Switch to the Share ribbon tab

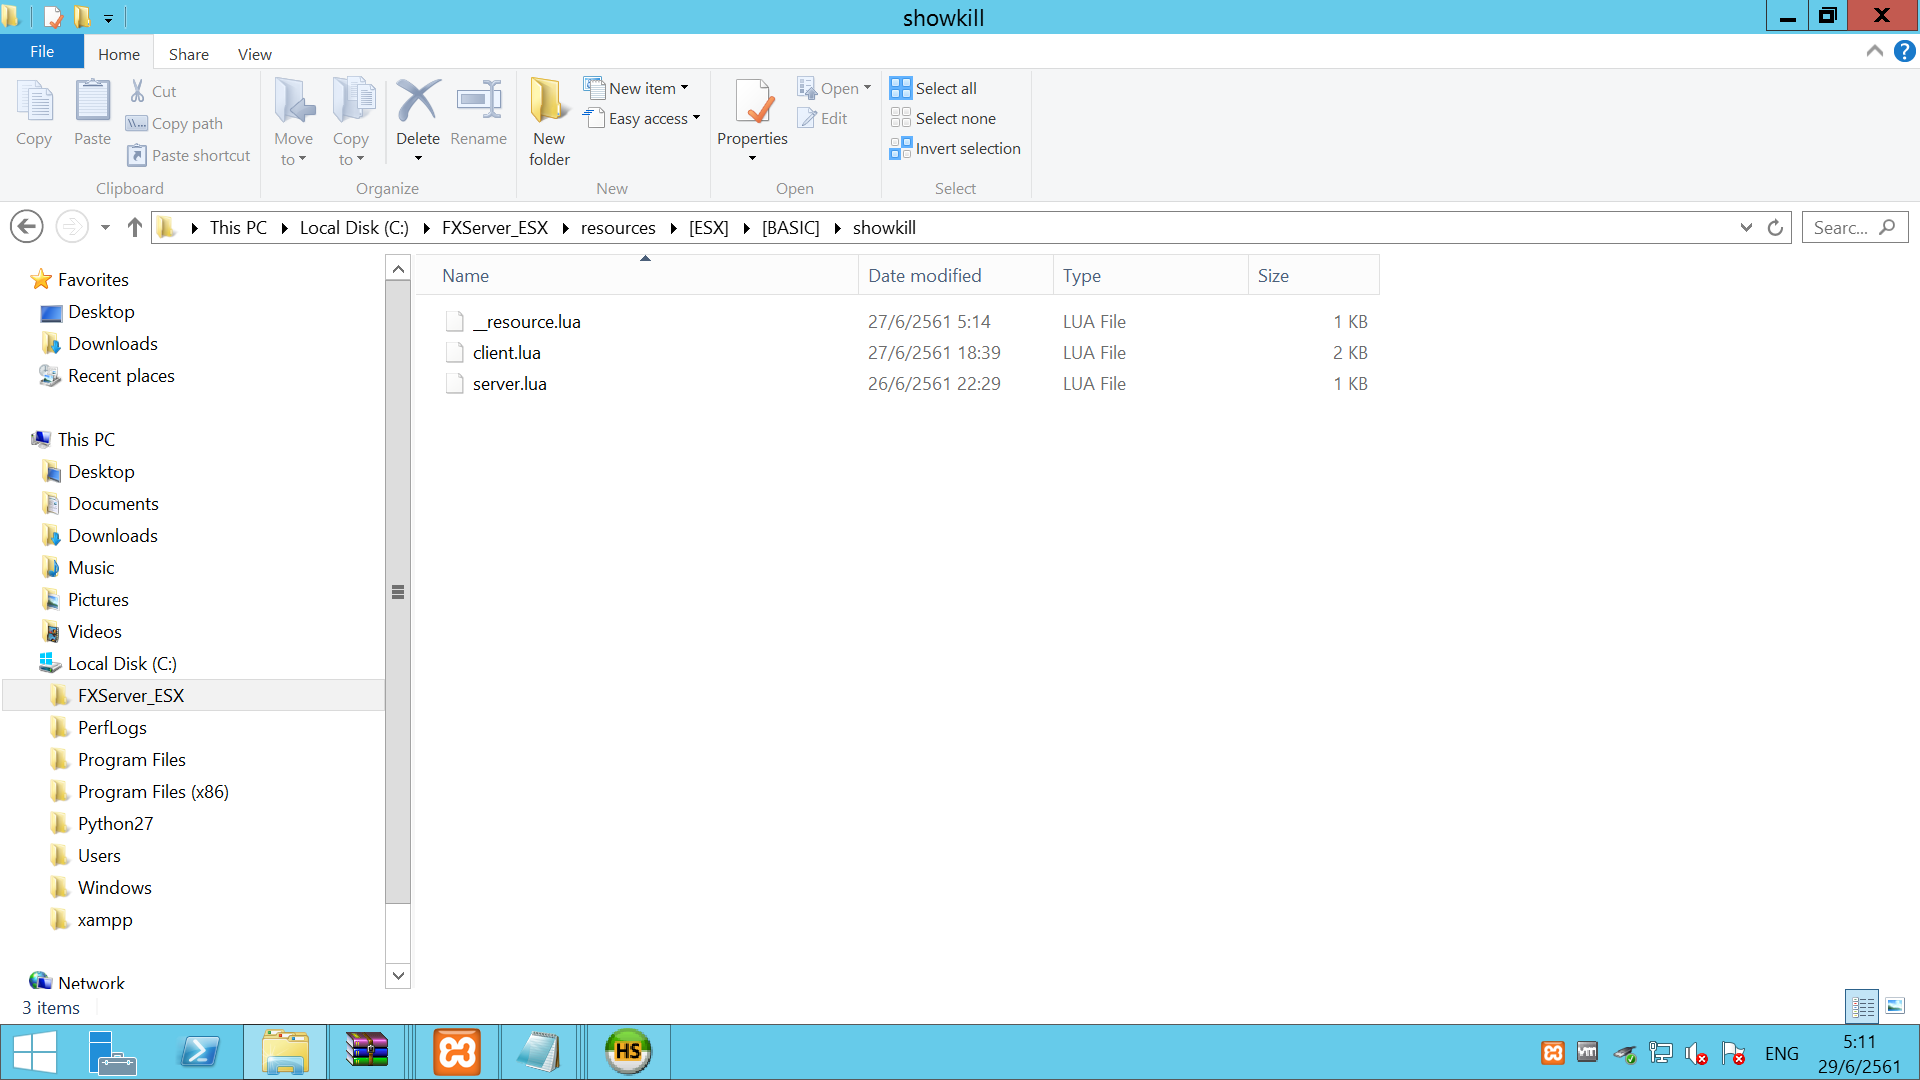(x=188, y=54)
